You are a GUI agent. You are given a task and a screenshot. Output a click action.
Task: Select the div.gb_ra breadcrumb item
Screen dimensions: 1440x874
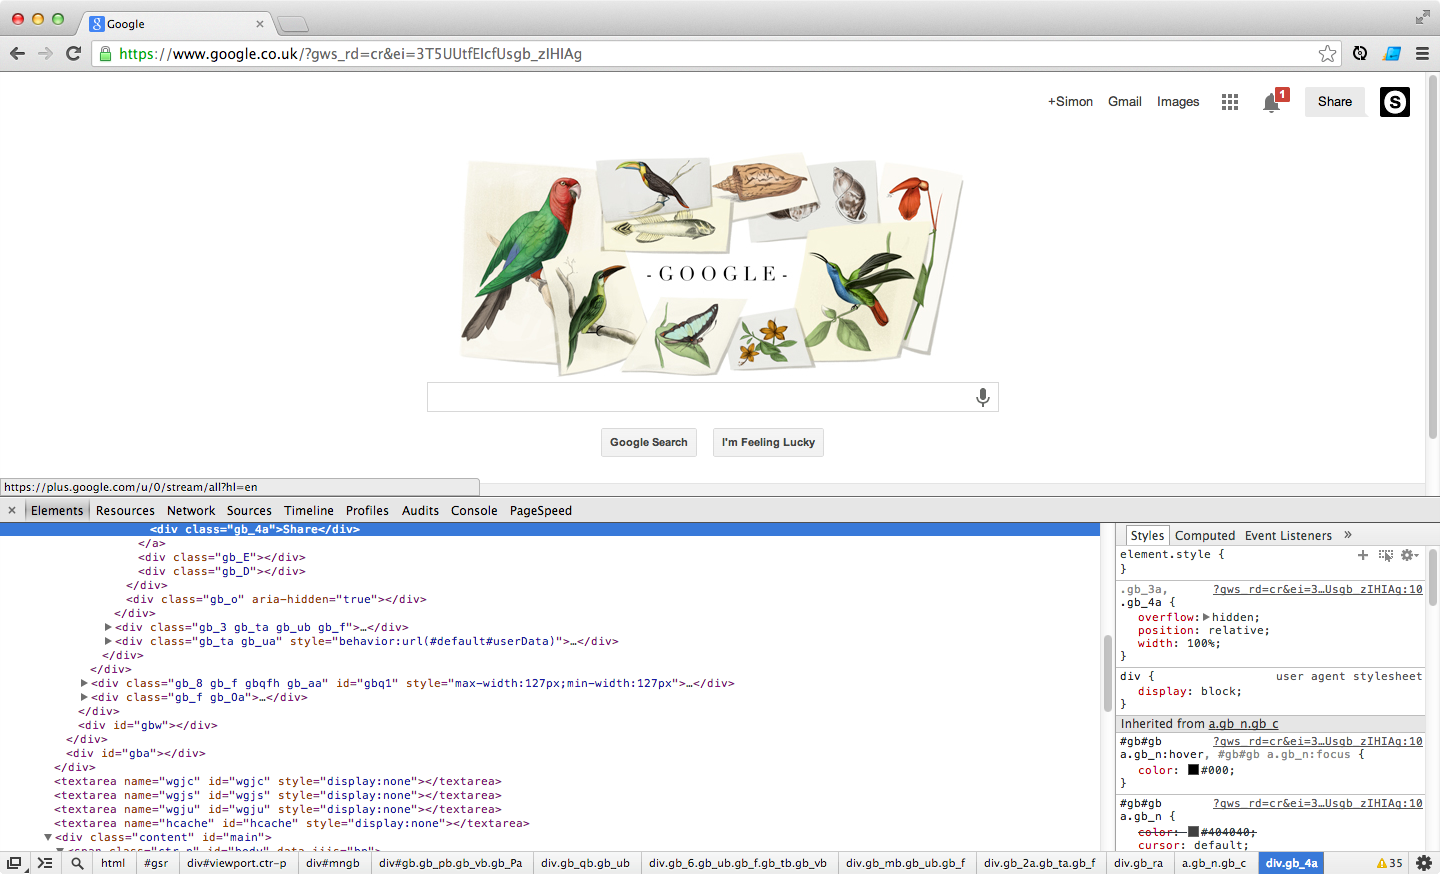pos(1139,863)
